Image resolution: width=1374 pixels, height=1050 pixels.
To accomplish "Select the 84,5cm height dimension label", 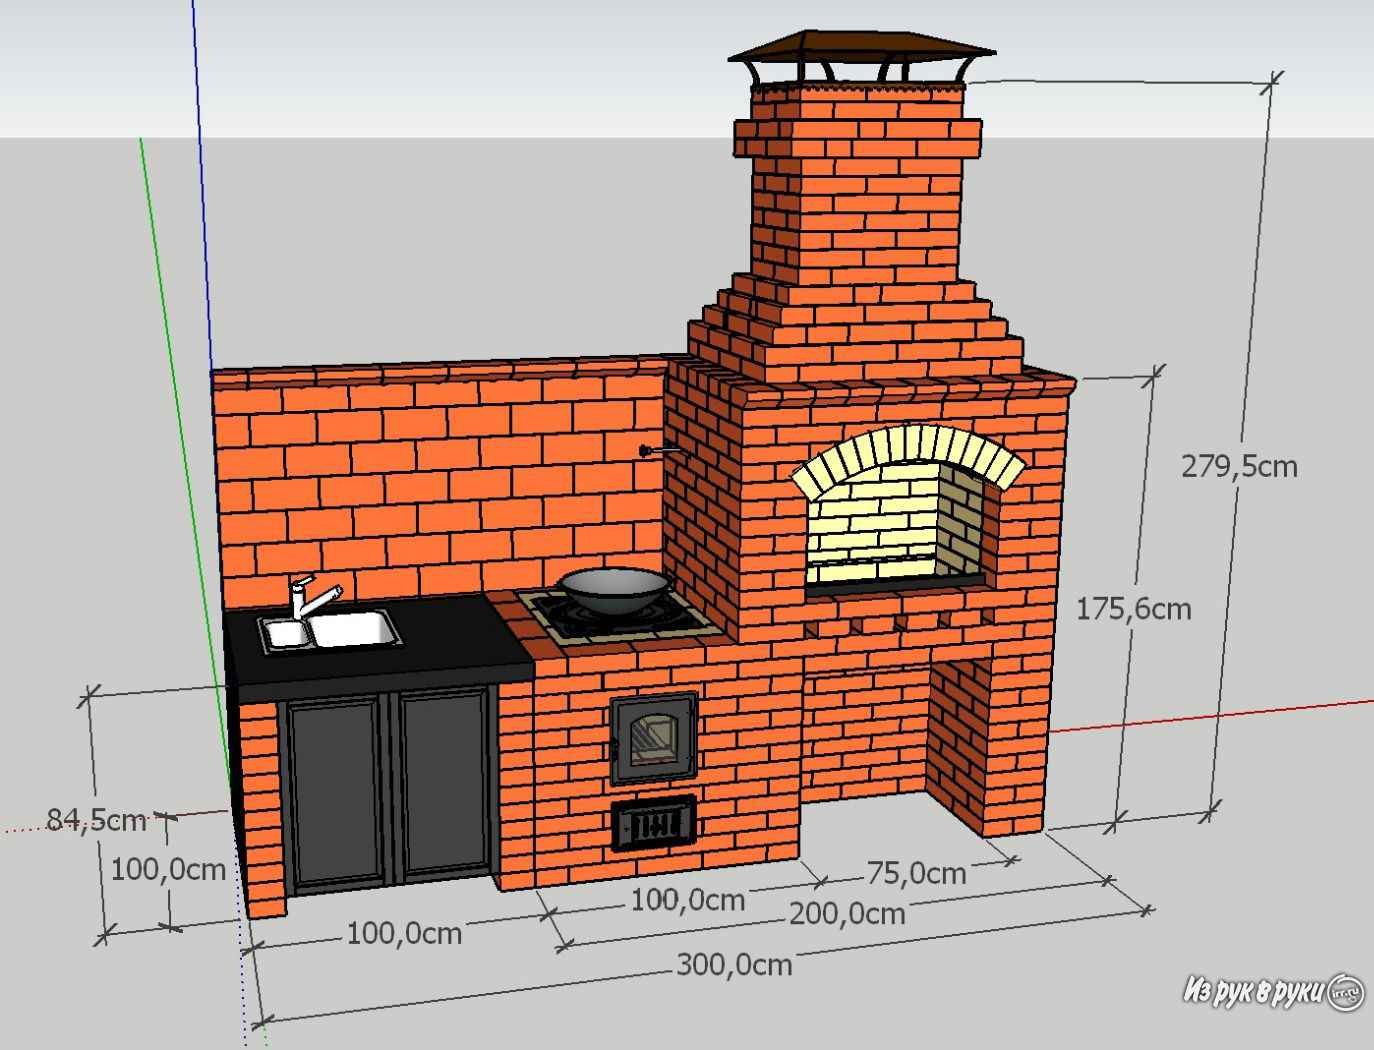I will point(96,820).
